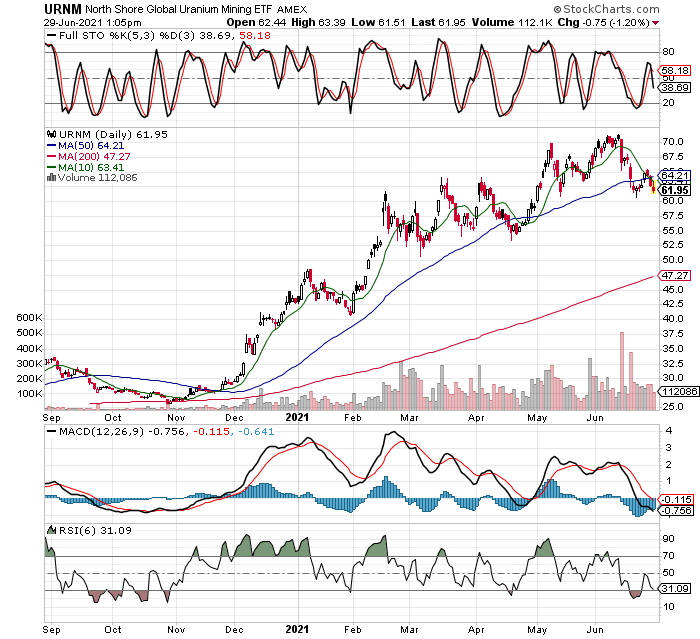Click the 2021 label on price chart axis

click(297, 417)
